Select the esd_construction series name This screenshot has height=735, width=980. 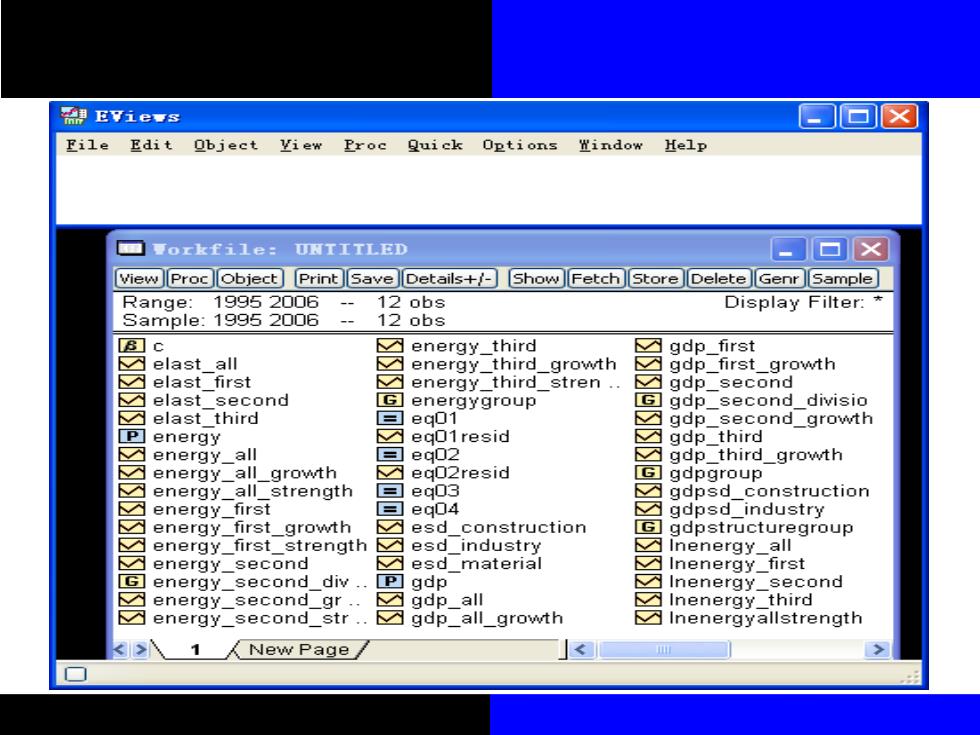[499, 528]
